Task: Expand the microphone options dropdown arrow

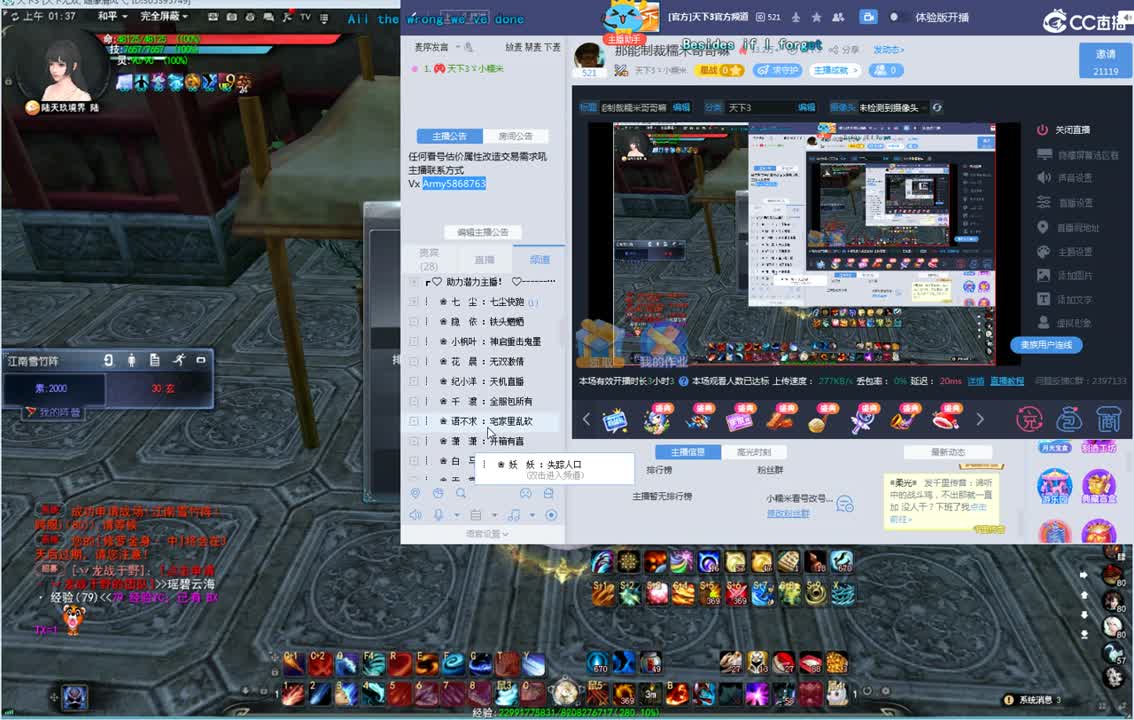Action: (457, 516)
